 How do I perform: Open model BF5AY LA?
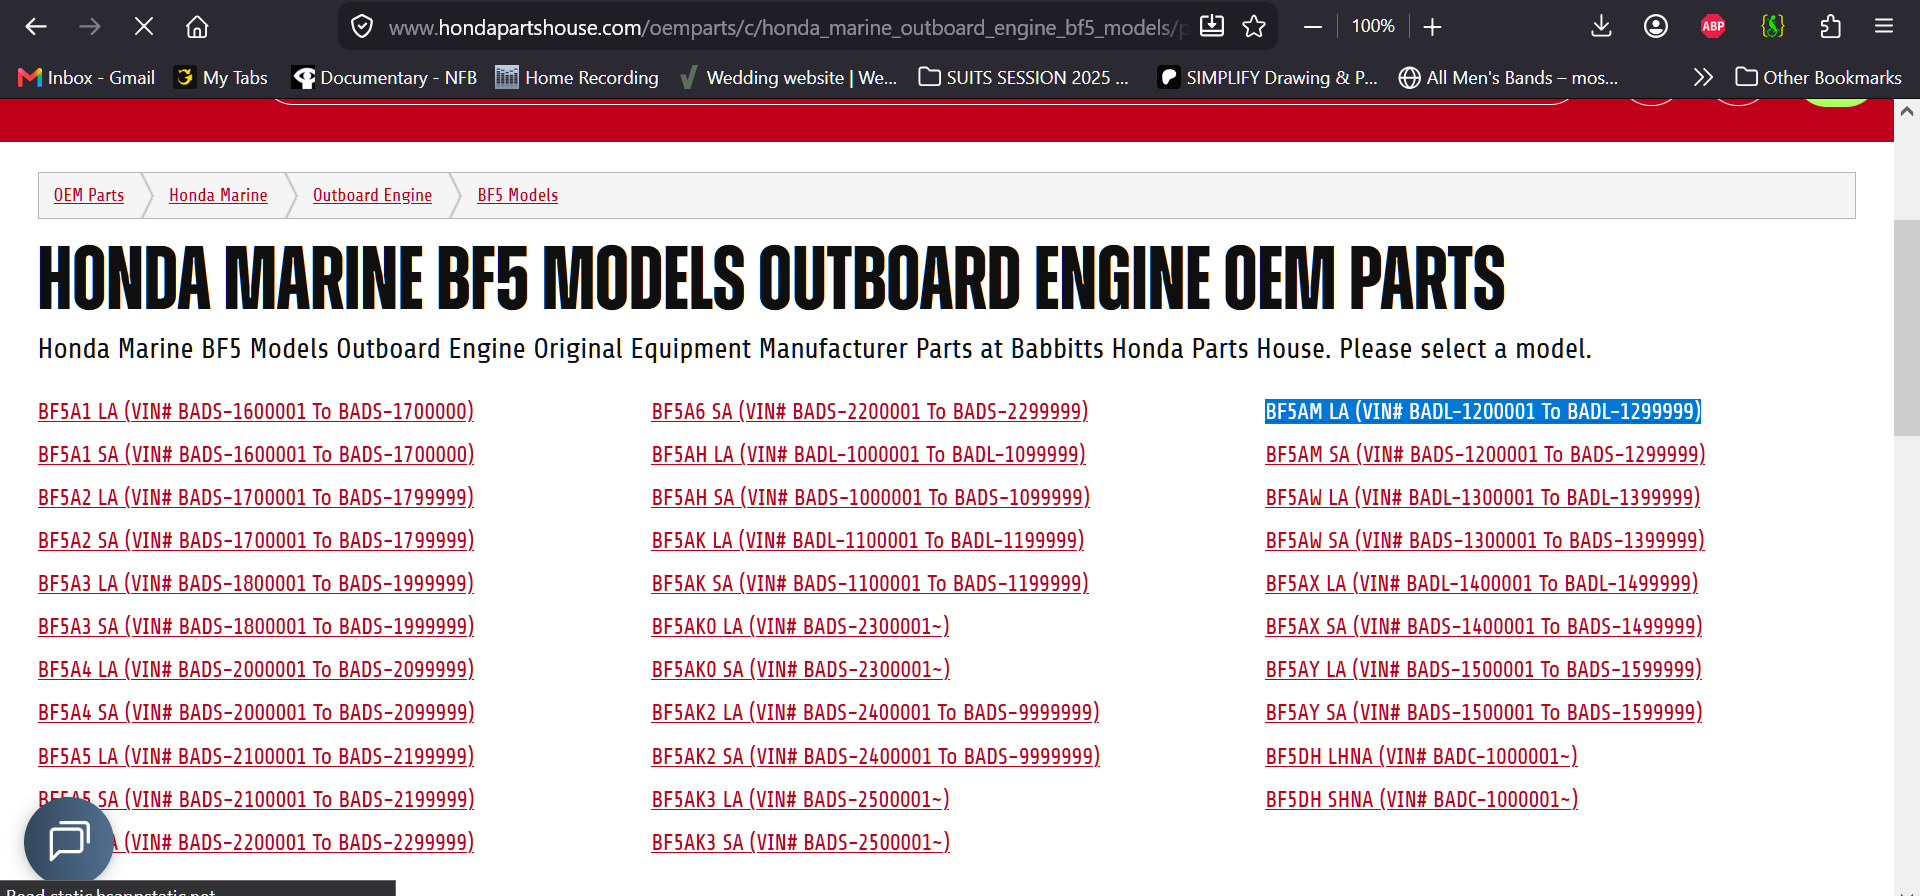(x=1483, y=669)
